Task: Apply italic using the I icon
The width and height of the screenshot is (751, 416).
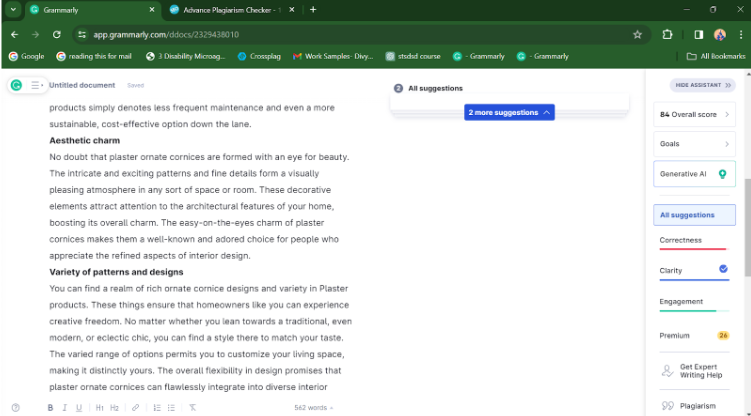Action: [65, 408]
